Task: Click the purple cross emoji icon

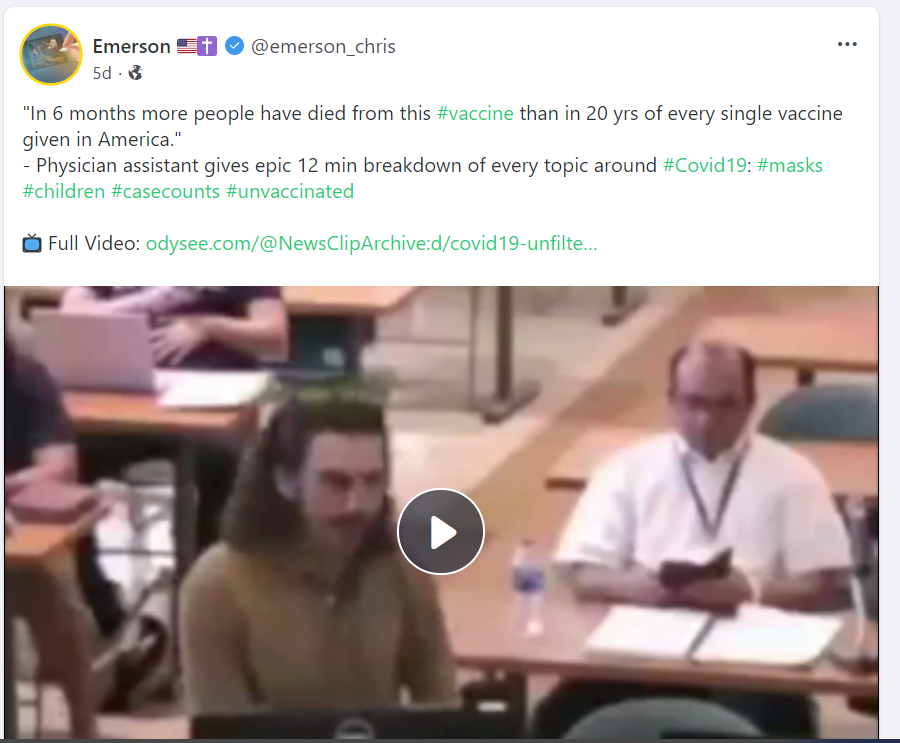Action: 207,46
